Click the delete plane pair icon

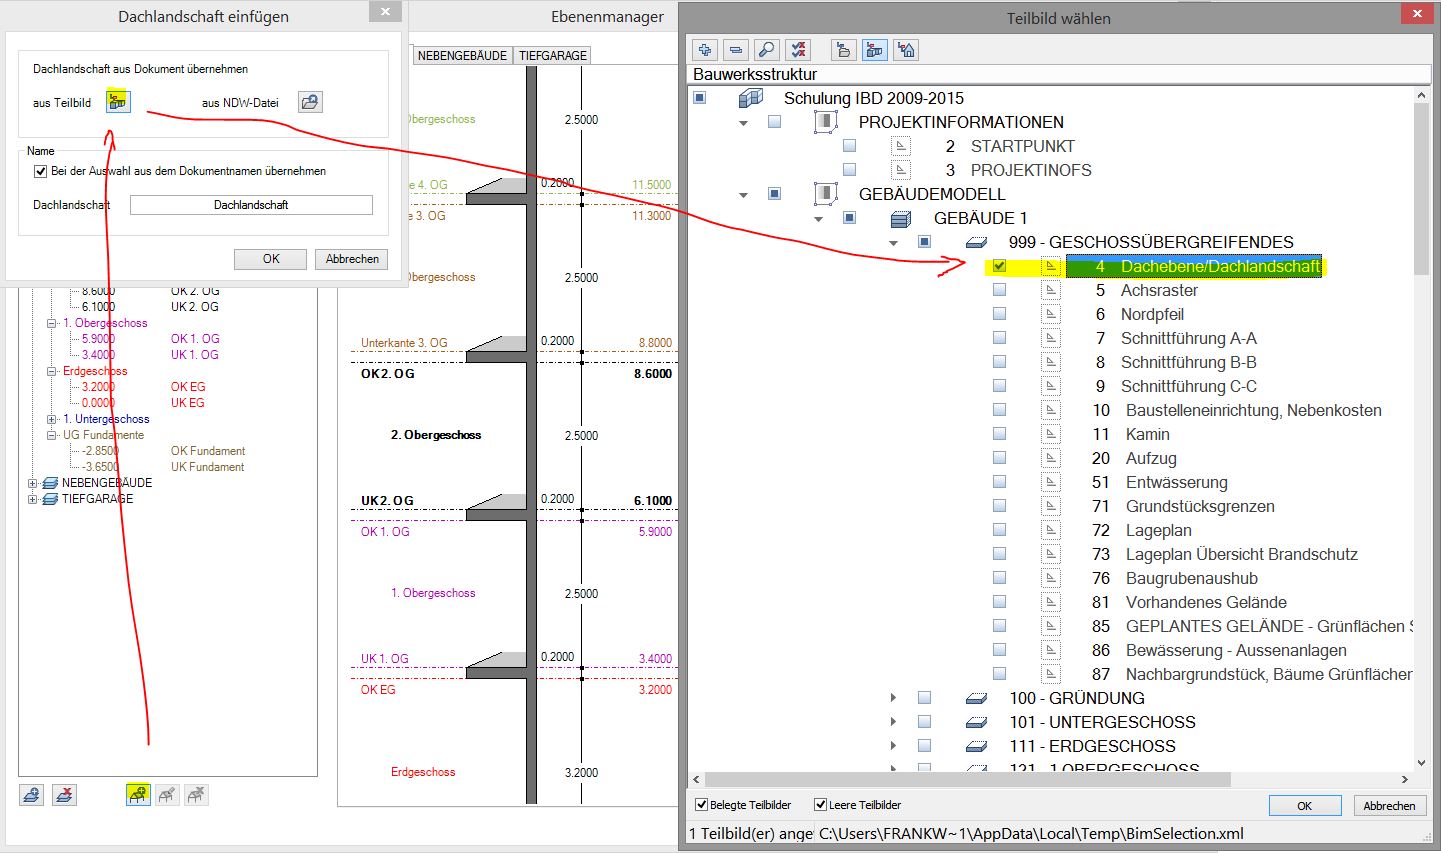[x=64, y=795]
